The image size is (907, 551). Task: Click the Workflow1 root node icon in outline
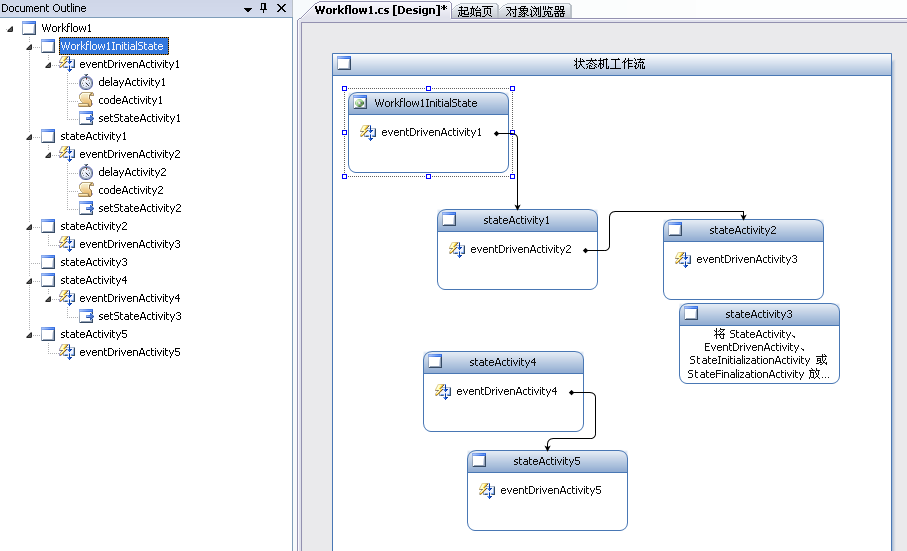pyautogui.click(x=29, y=28)
